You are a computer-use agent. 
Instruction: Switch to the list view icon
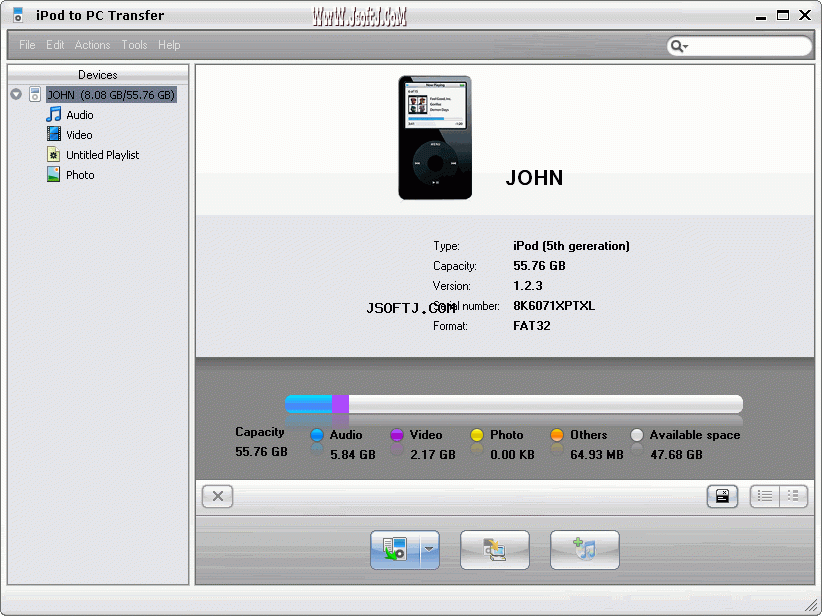[765, 496]
